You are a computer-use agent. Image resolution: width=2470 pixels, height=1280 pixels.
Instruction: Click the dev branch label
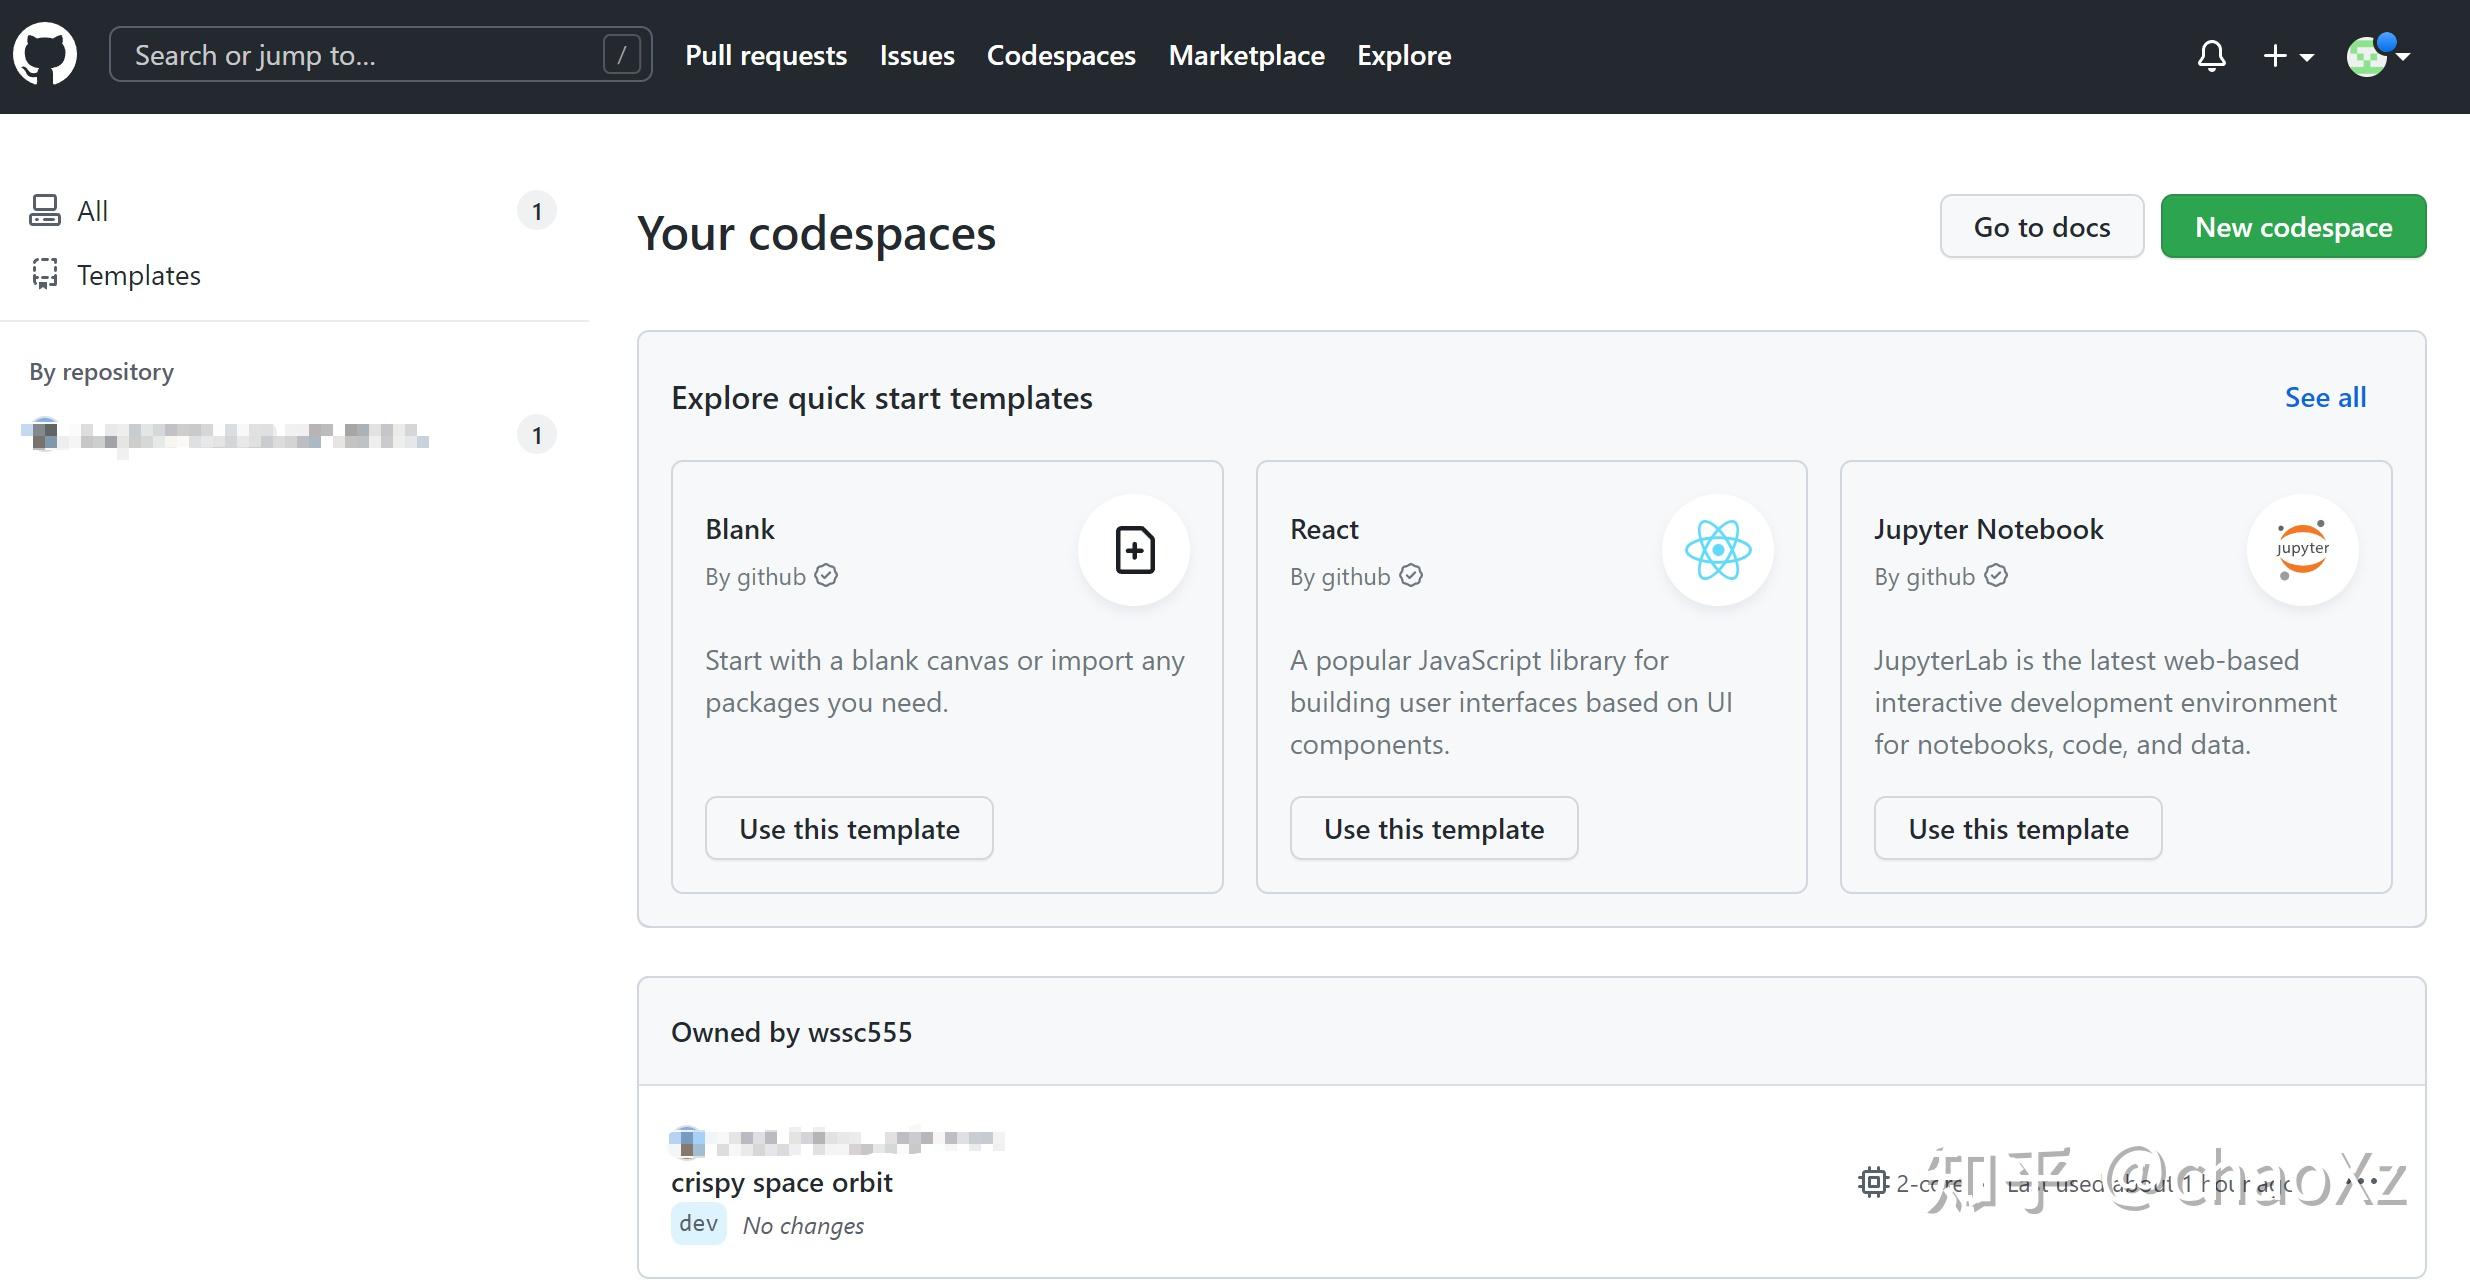coord(697,1223)
